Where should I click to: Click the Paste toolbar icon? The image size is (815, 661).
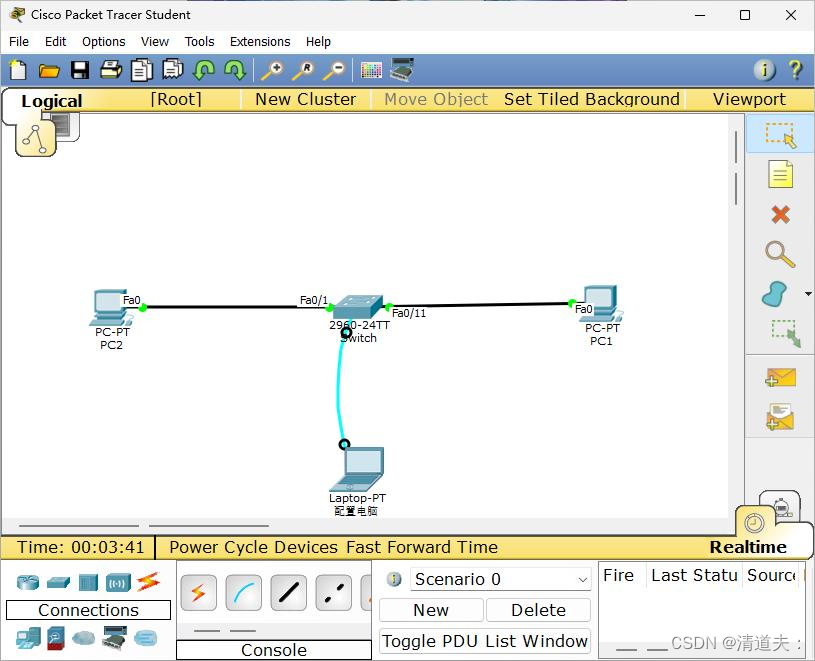(x=173, y=69)
